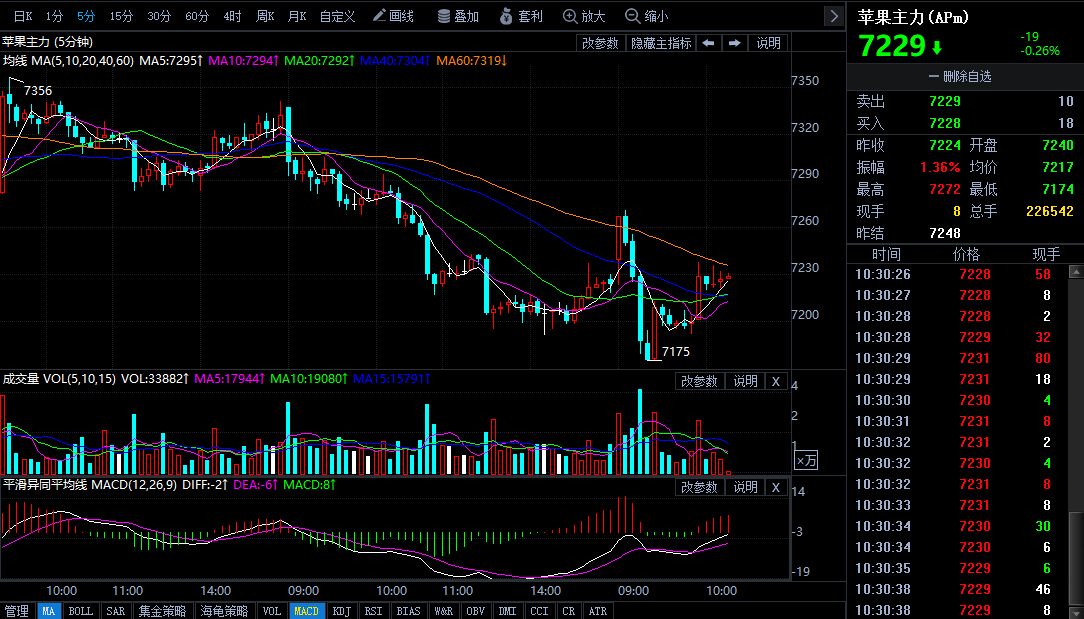Select the BIAS indicator tab
The image size is (1084, 619).
tap(408, 611)
